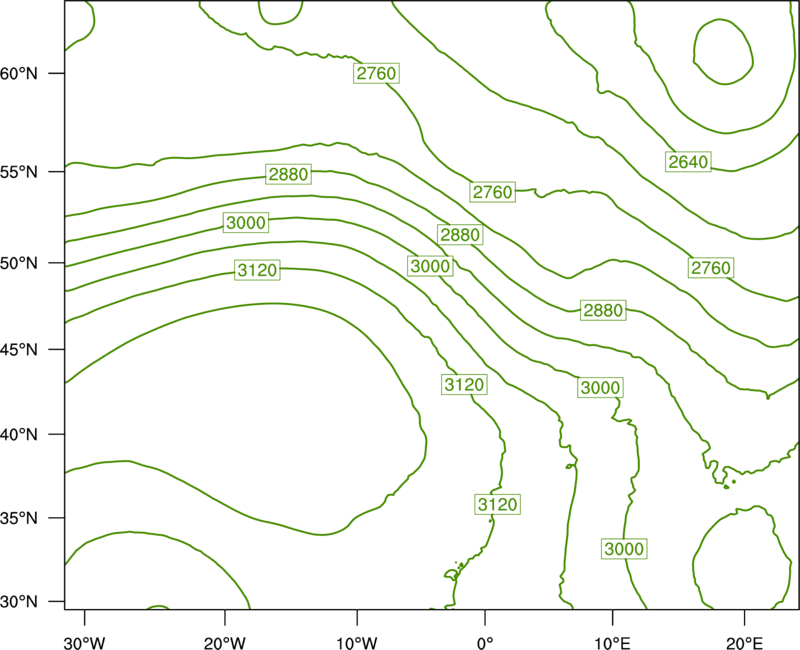Select the 10°E longitude axis label
Screen dimensions: 800x650
pyautogui.click(x=612, y=643)
